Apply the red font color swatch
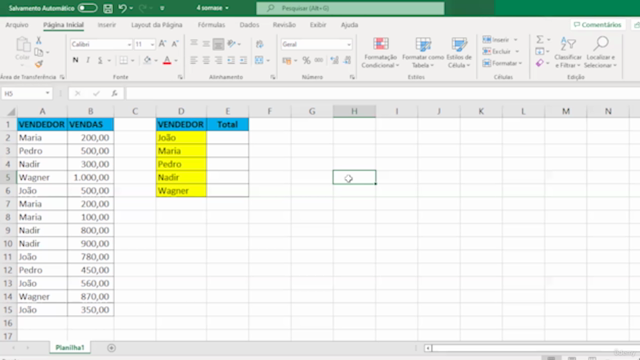640x360 pixels. [167, 60]
